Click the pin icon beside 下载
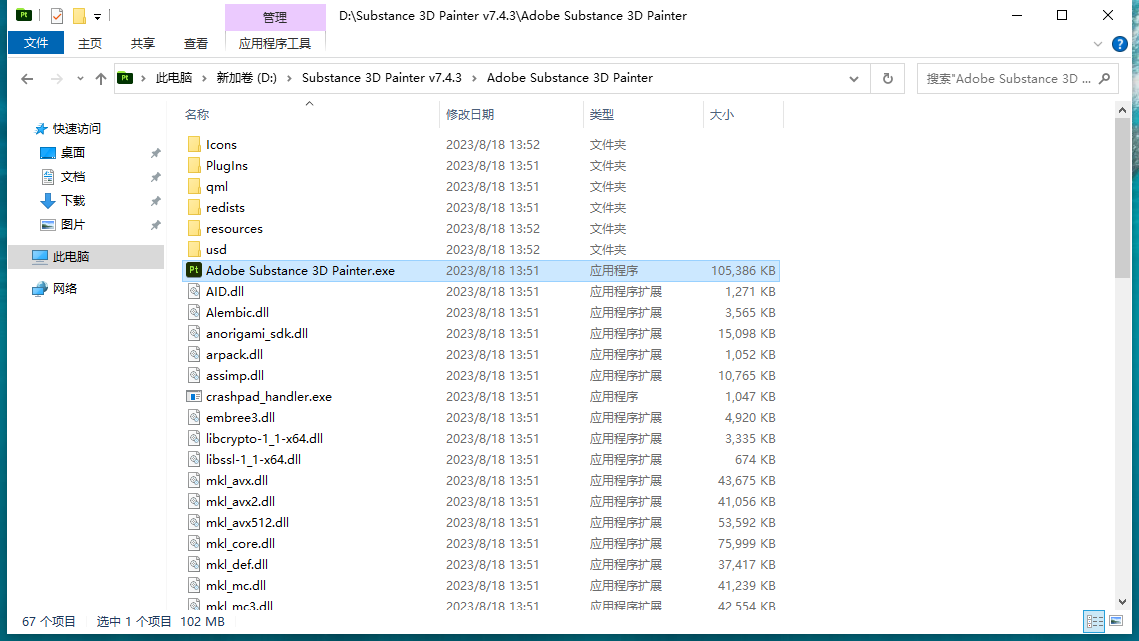 (155, 201)
